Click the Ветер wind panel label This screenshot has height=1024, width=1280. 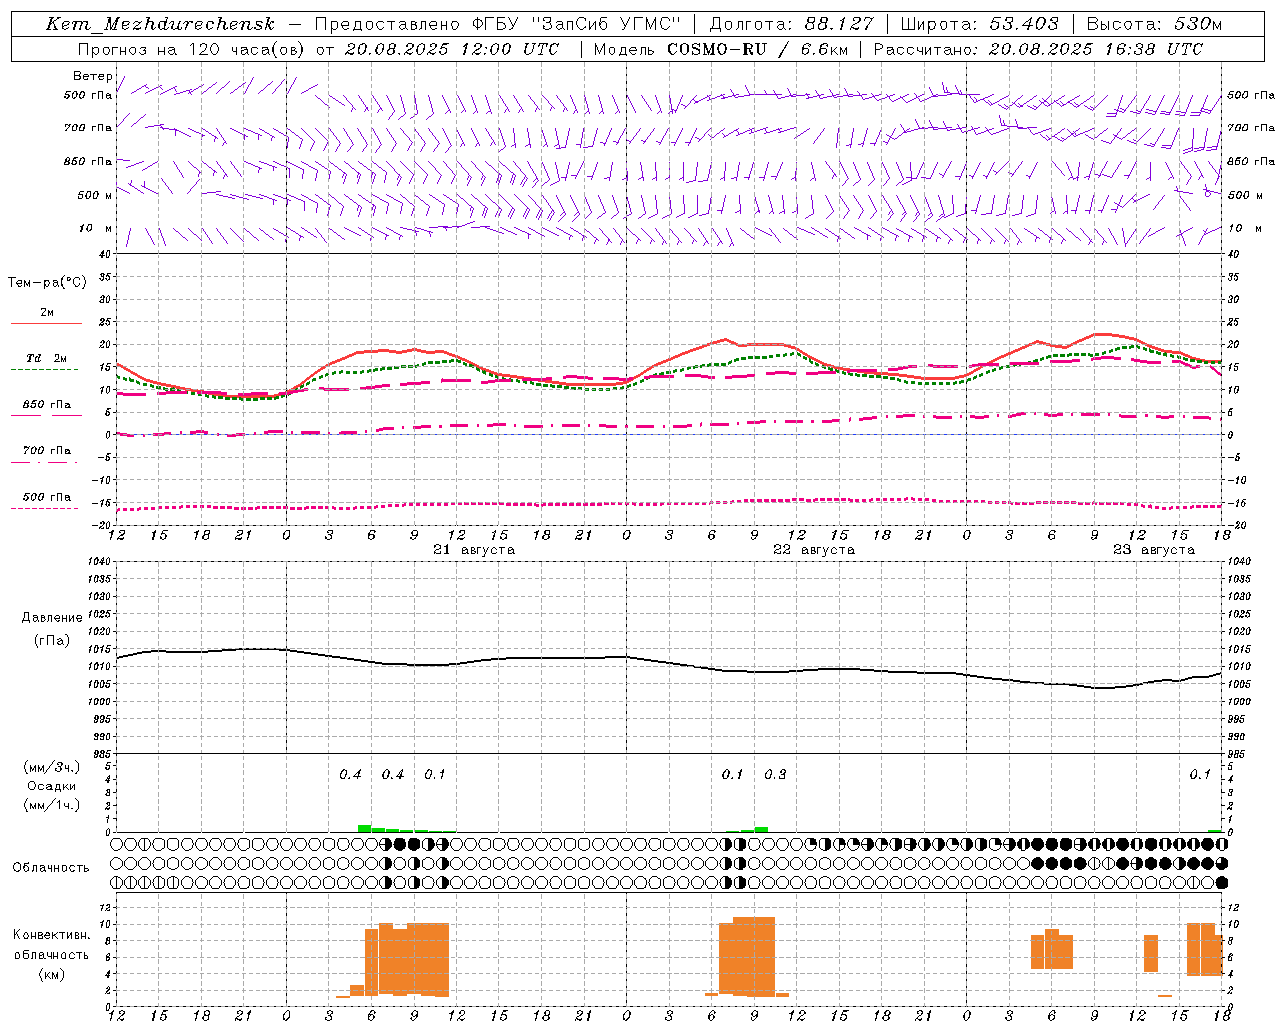pos(93,76)
